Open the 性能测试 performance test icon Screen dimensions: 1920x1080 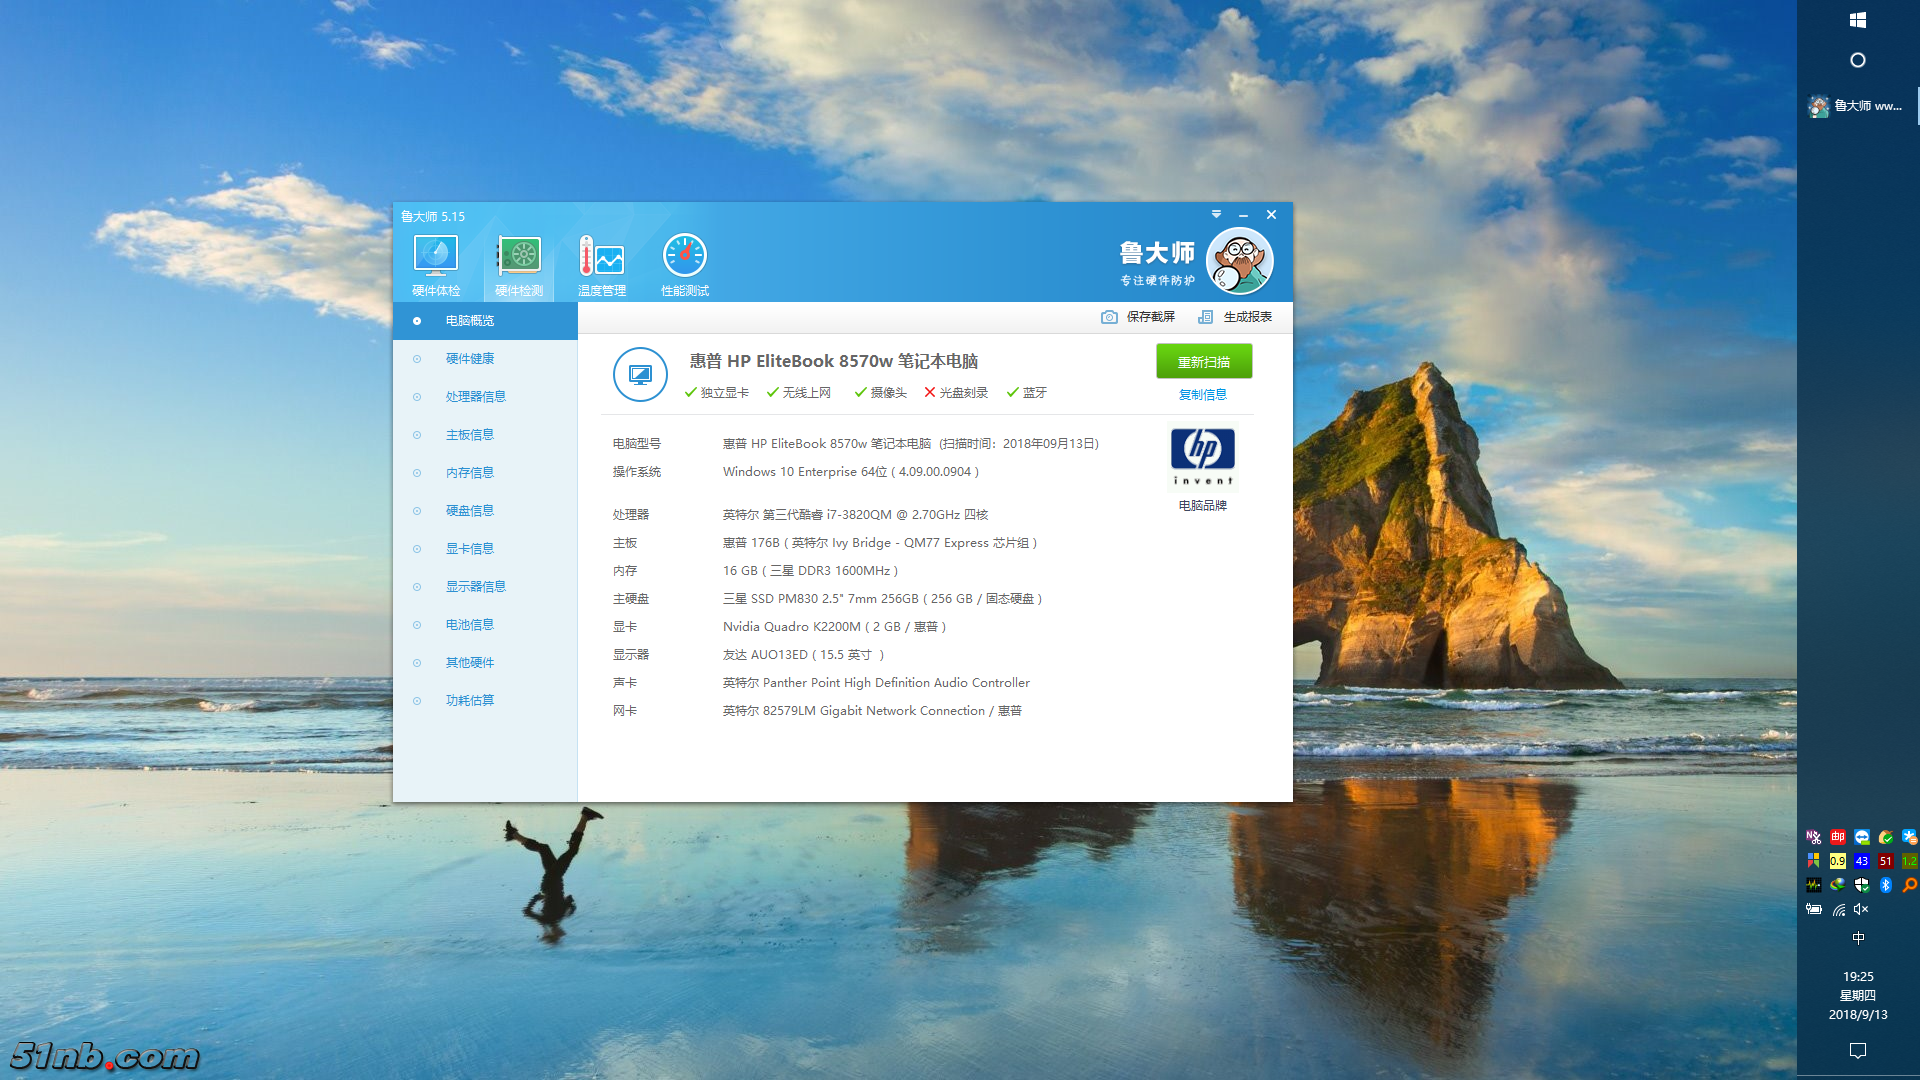[685, 265]
